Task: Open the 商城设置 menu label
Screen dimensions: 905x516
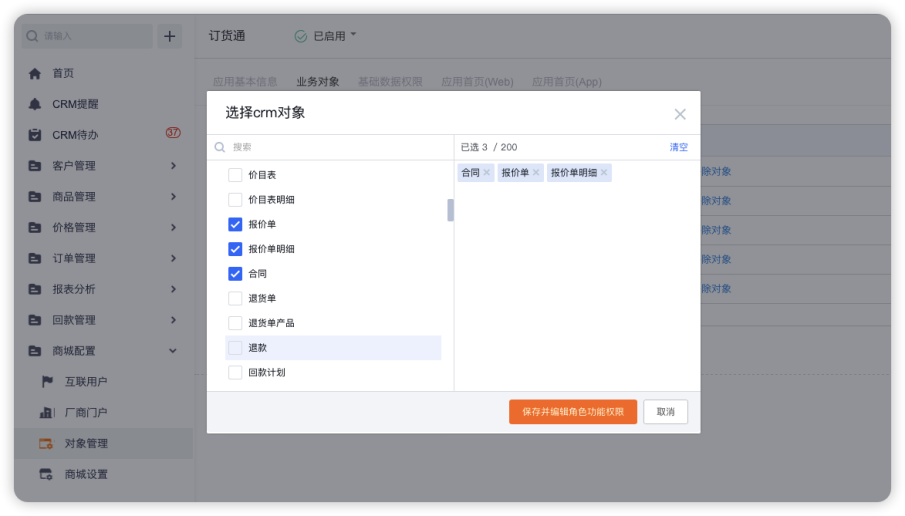Action: pos(86,474)
